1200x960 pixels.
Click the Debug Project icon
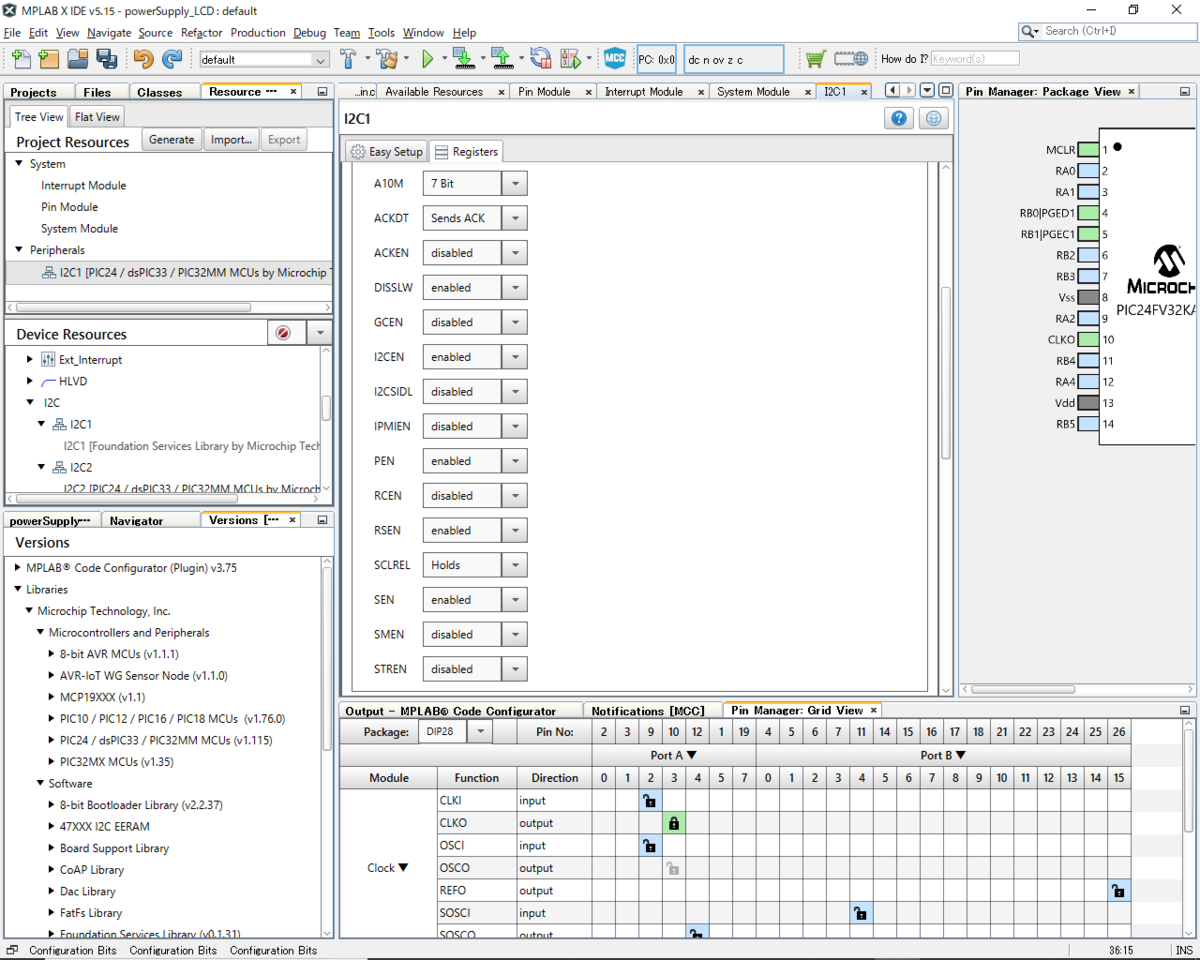click(571, 59)
